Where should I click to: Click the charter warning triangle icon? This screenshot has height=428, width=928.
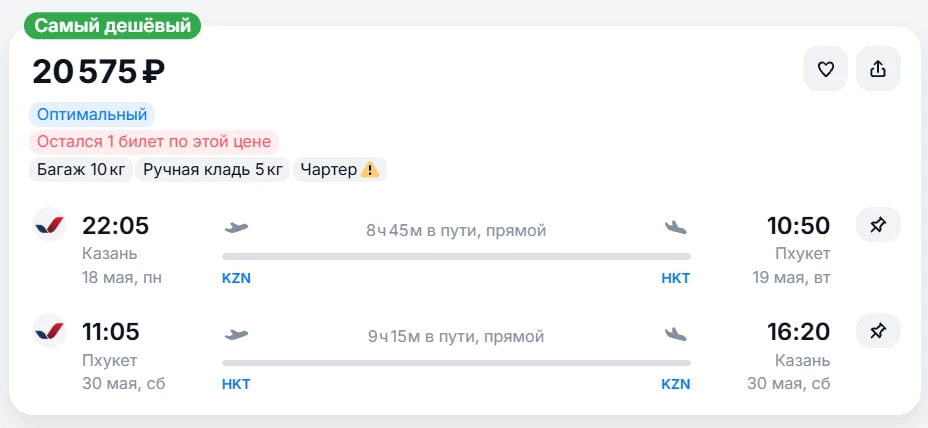pos(369,170)
